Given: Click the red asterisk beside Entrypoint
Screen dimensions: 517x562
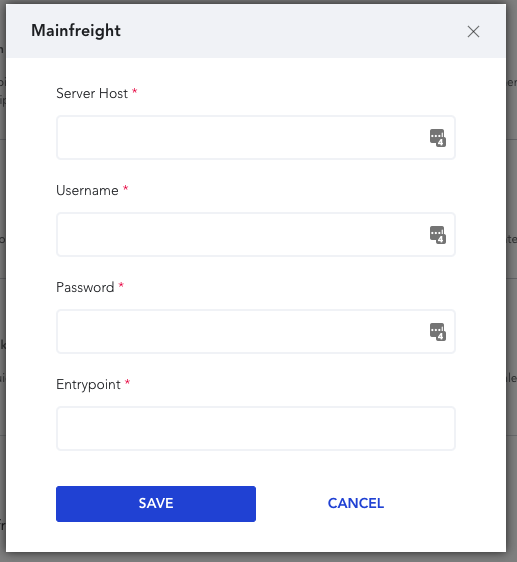Looking at the screenshot, I should pos(127,382).
